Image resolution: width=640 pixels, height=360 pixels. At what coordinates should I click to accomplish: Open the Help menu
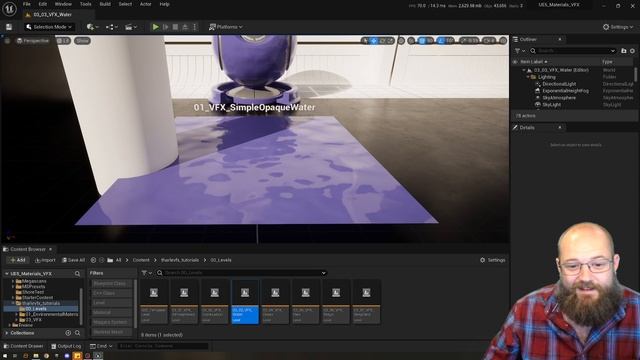click(x=164, y=4)
